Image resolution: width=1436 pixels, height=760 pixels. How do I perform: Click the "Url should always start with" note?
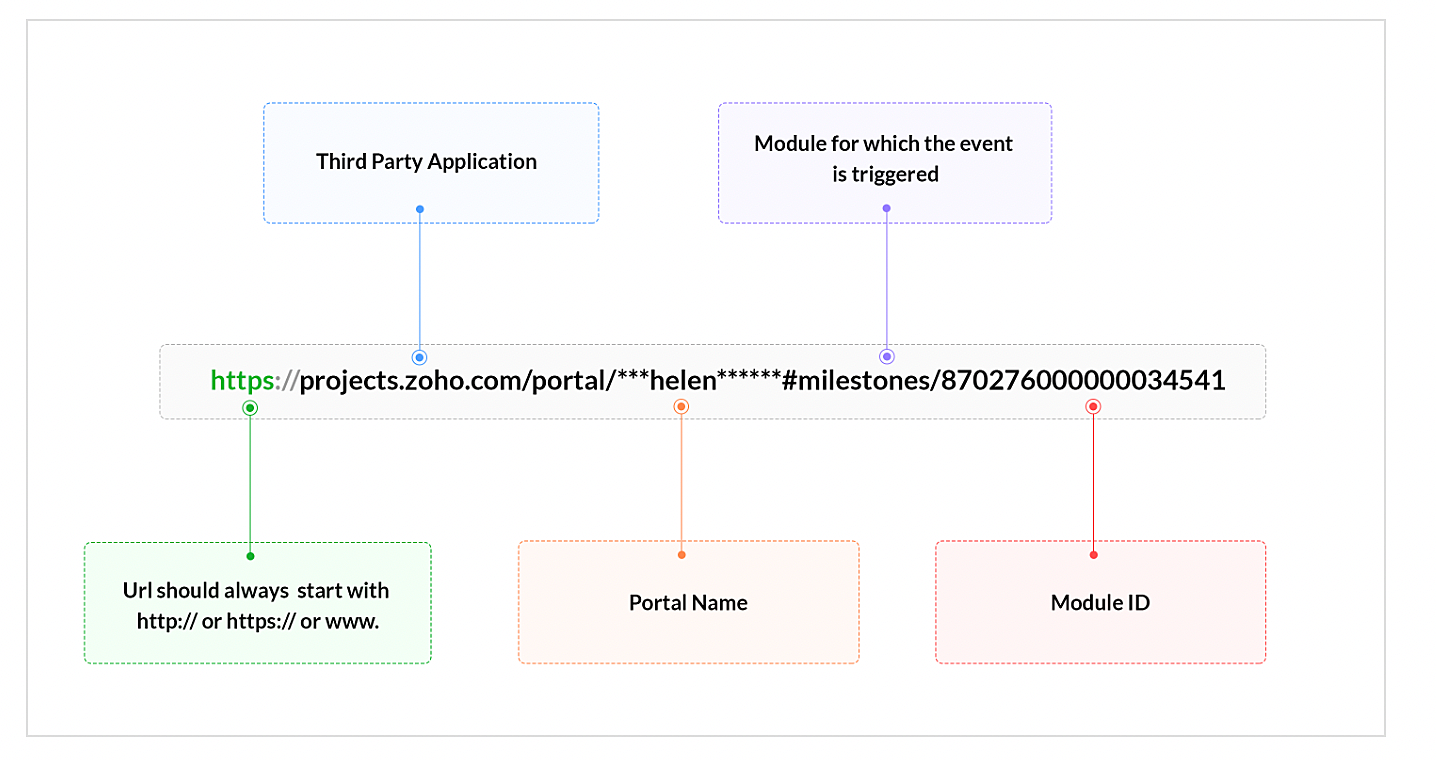pyautogui.click(x=257, y=605)
